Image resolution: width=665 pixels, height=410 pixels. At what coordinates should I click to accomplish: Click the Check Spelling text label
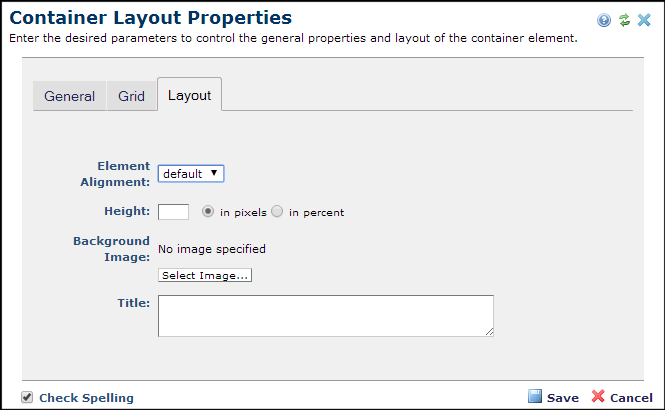click(x=86, y=398)
